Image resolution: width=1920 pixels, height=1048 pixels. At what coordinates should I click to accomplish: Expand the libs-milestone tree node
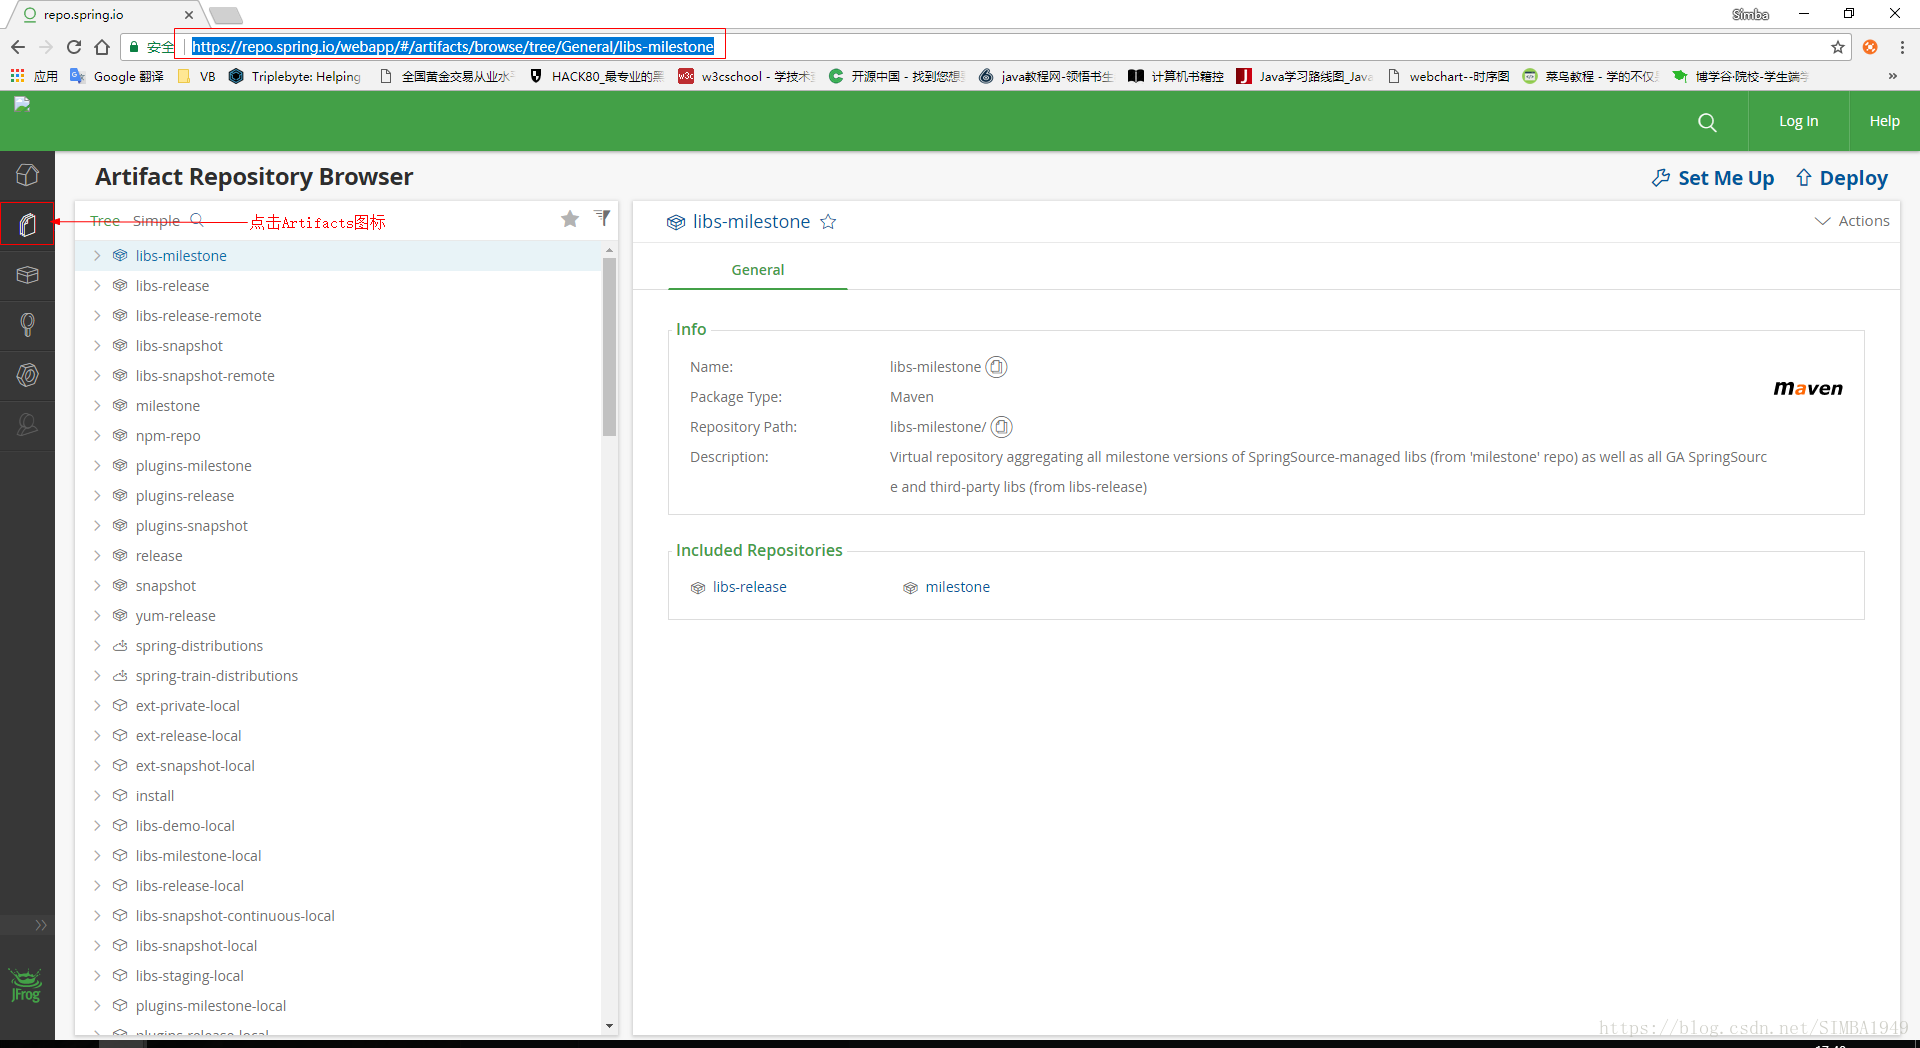click(x=97, y=256)
